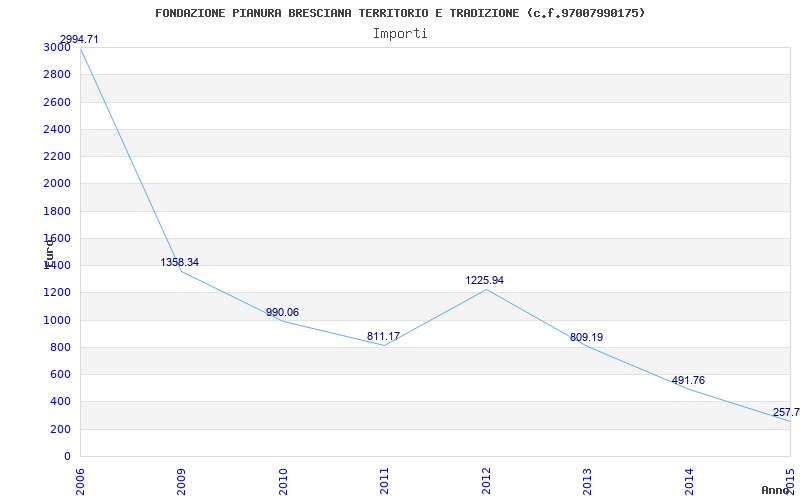This screenshot has width=800, height=500.
Task: Click the 0 y-axis tick label
Action: [67, 456]
